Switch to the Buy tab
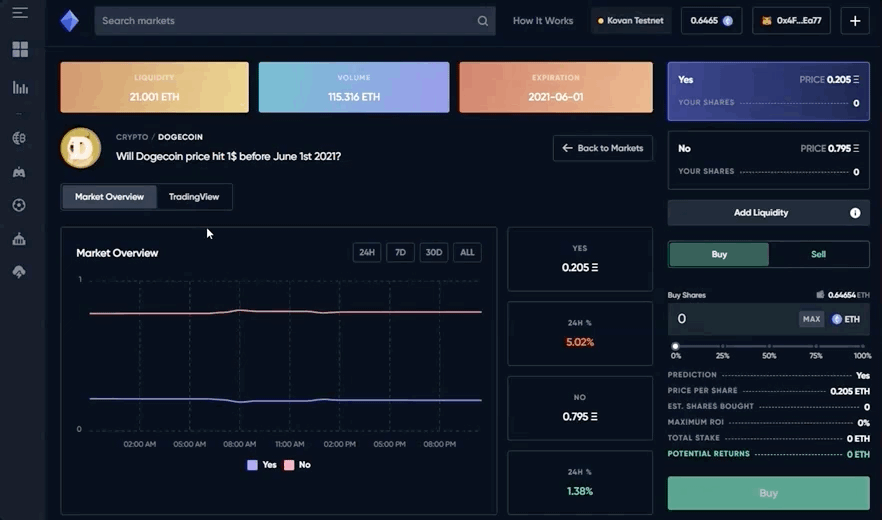Viewport: 882px width, 520px height. [719, 254]
